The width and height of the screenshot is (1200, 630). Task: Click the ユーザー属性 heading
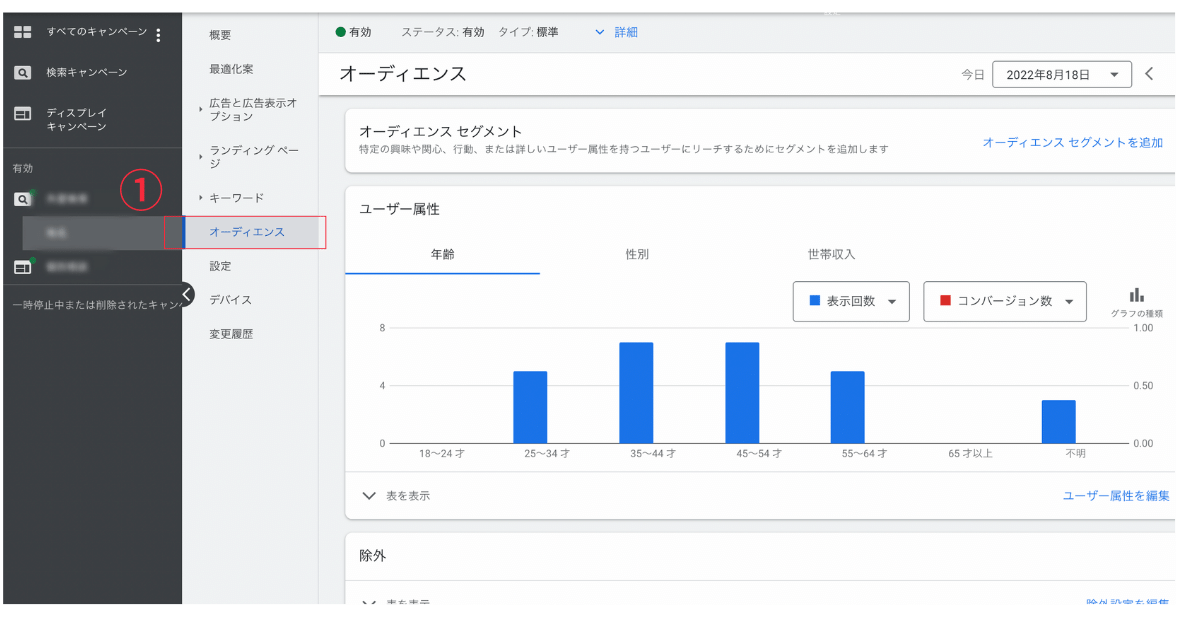coord(399,209)
